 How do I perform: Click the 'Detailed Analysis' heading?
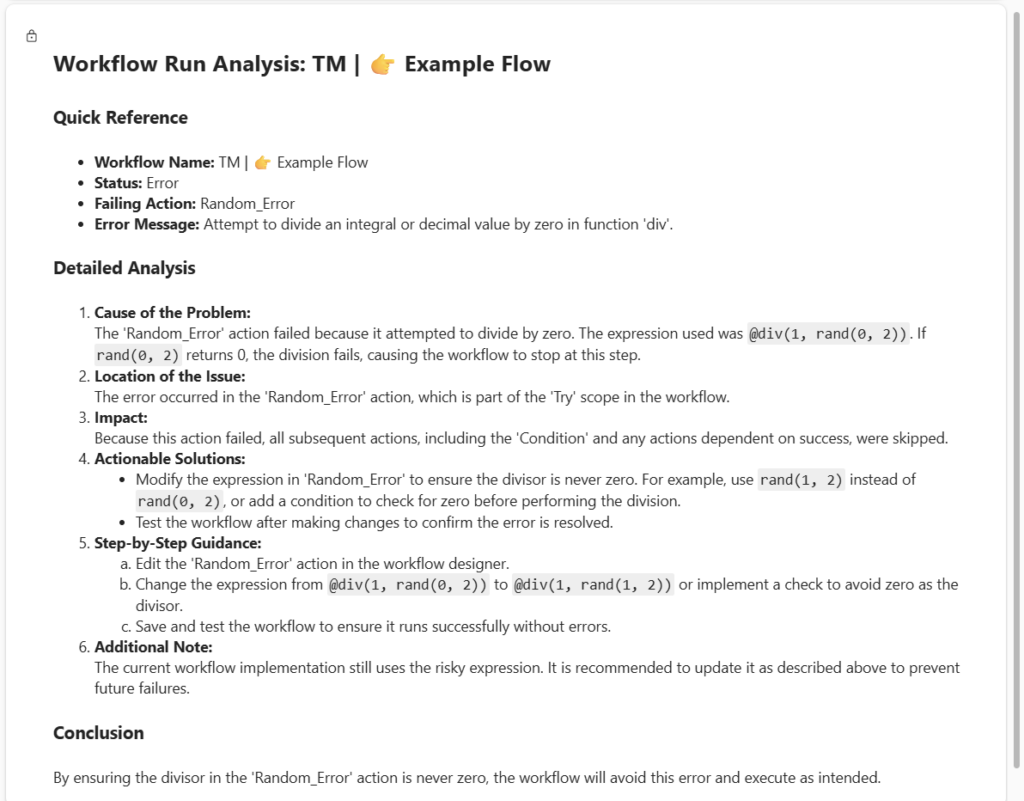[124, 268]
